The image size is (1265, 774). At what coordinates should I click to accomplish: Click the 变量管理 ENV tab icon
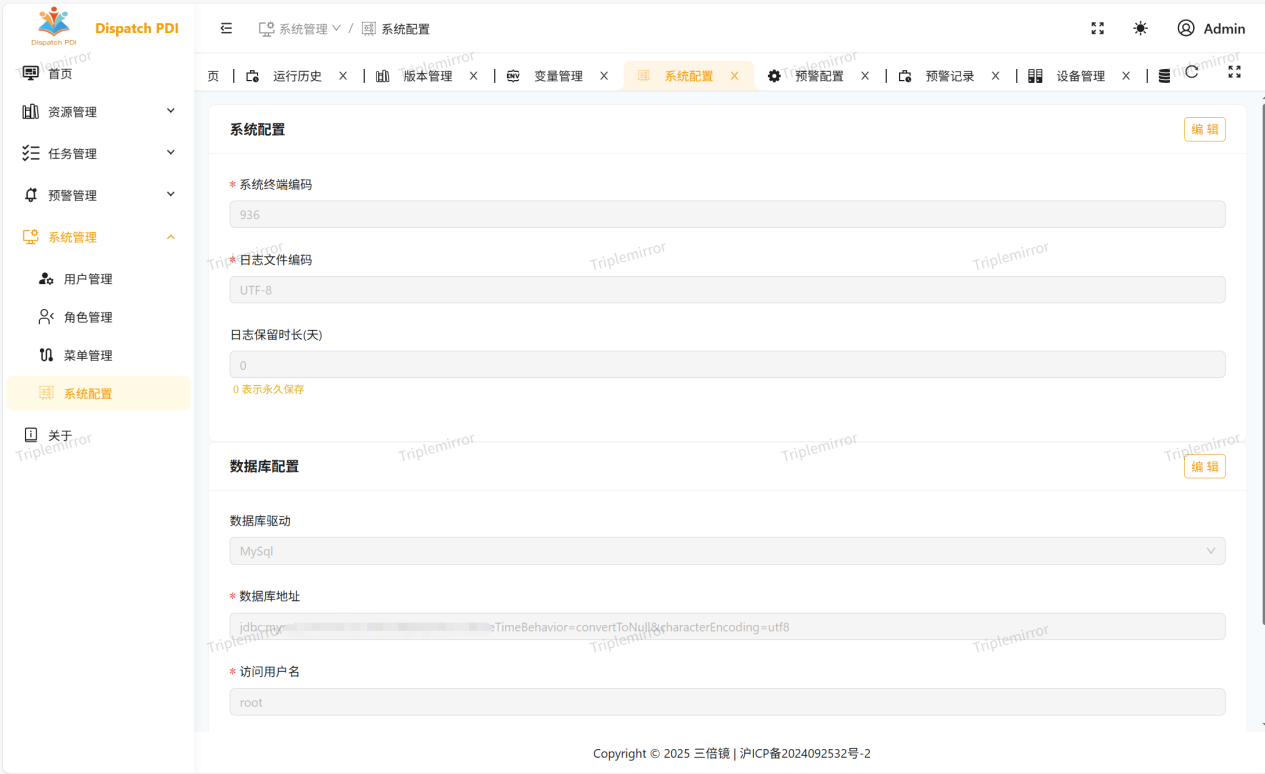click(513, 76)
